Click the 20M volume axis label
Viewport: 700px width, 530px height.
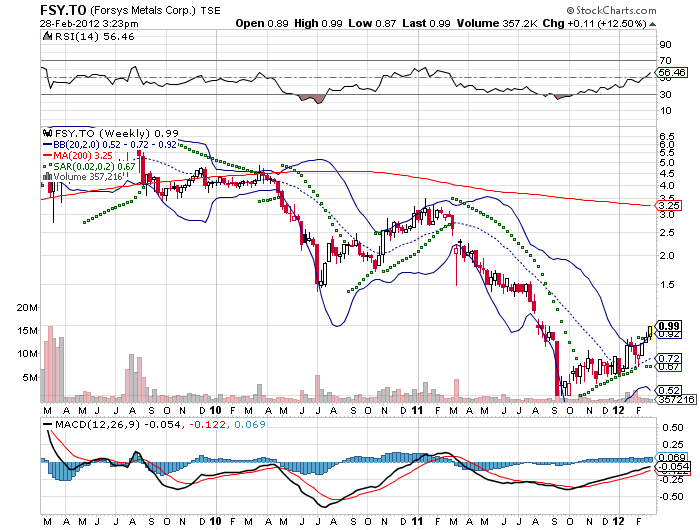27,307
